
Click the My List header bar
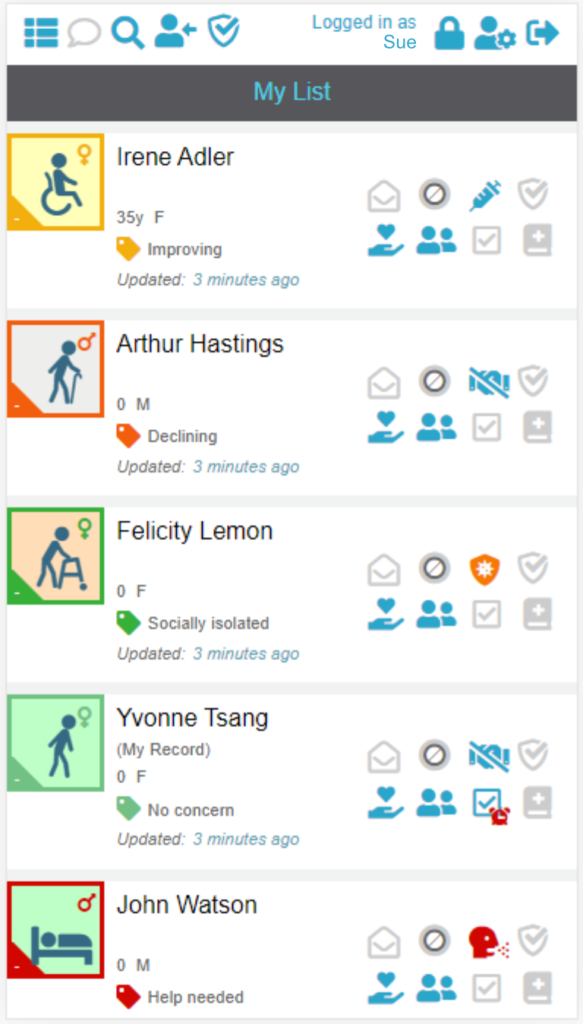click(292, 92)
